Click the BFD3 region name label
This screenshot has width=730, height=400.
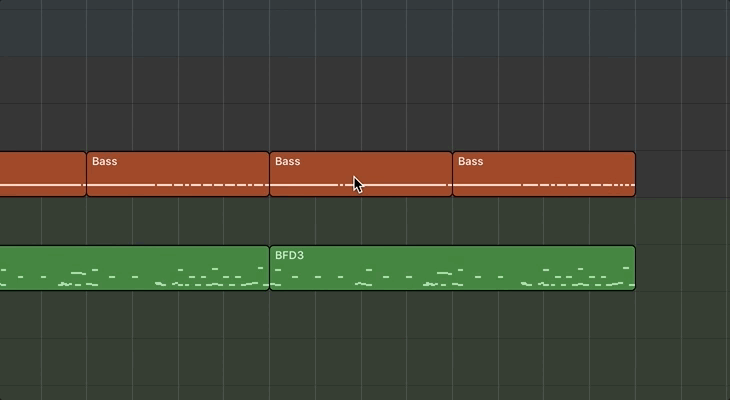point(289,255)
